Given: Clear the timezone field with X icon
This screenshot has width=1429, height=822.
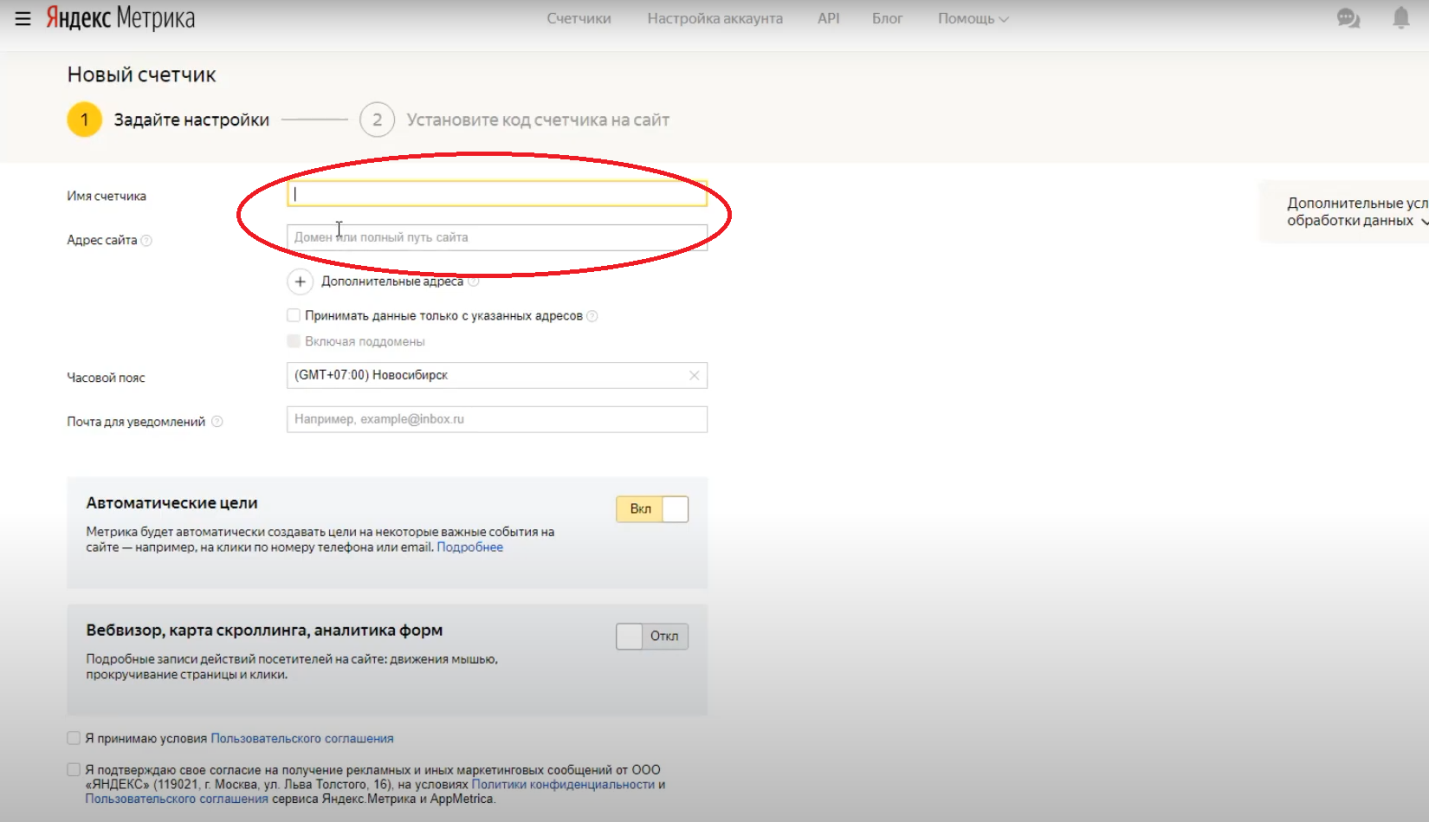Looking at the screenshot, I should click(x=694, y=376).
